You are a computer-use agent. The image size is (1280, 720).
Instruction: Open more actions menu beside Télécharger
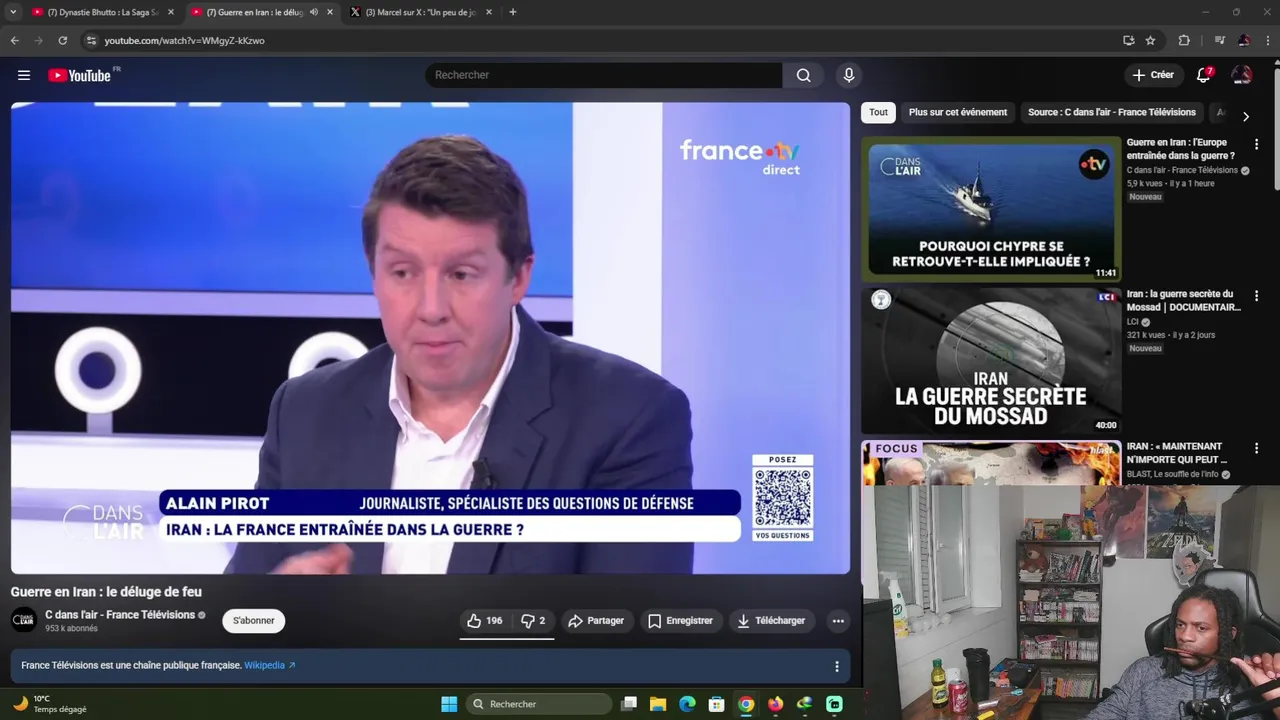click(838, 621)
